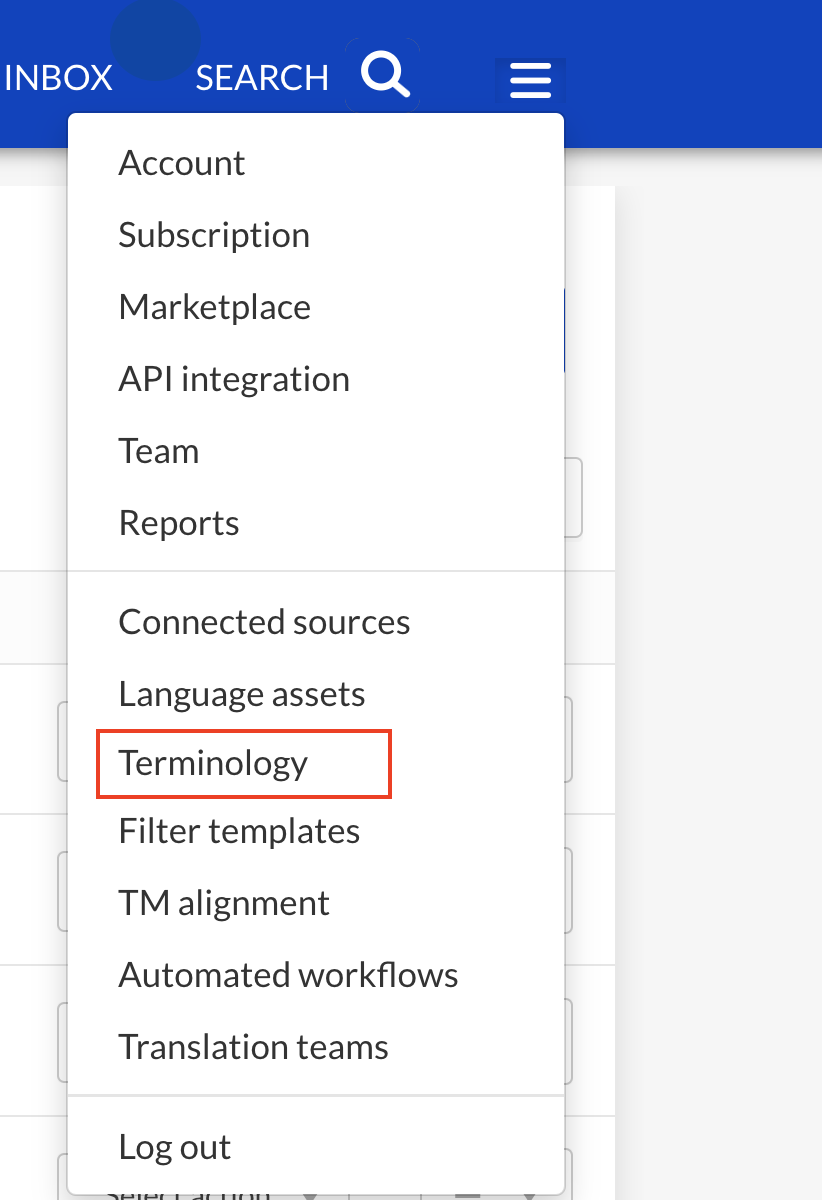822x1200 pixels.
Task: Open the Marketplace page
Action: (x=214, y=306)
